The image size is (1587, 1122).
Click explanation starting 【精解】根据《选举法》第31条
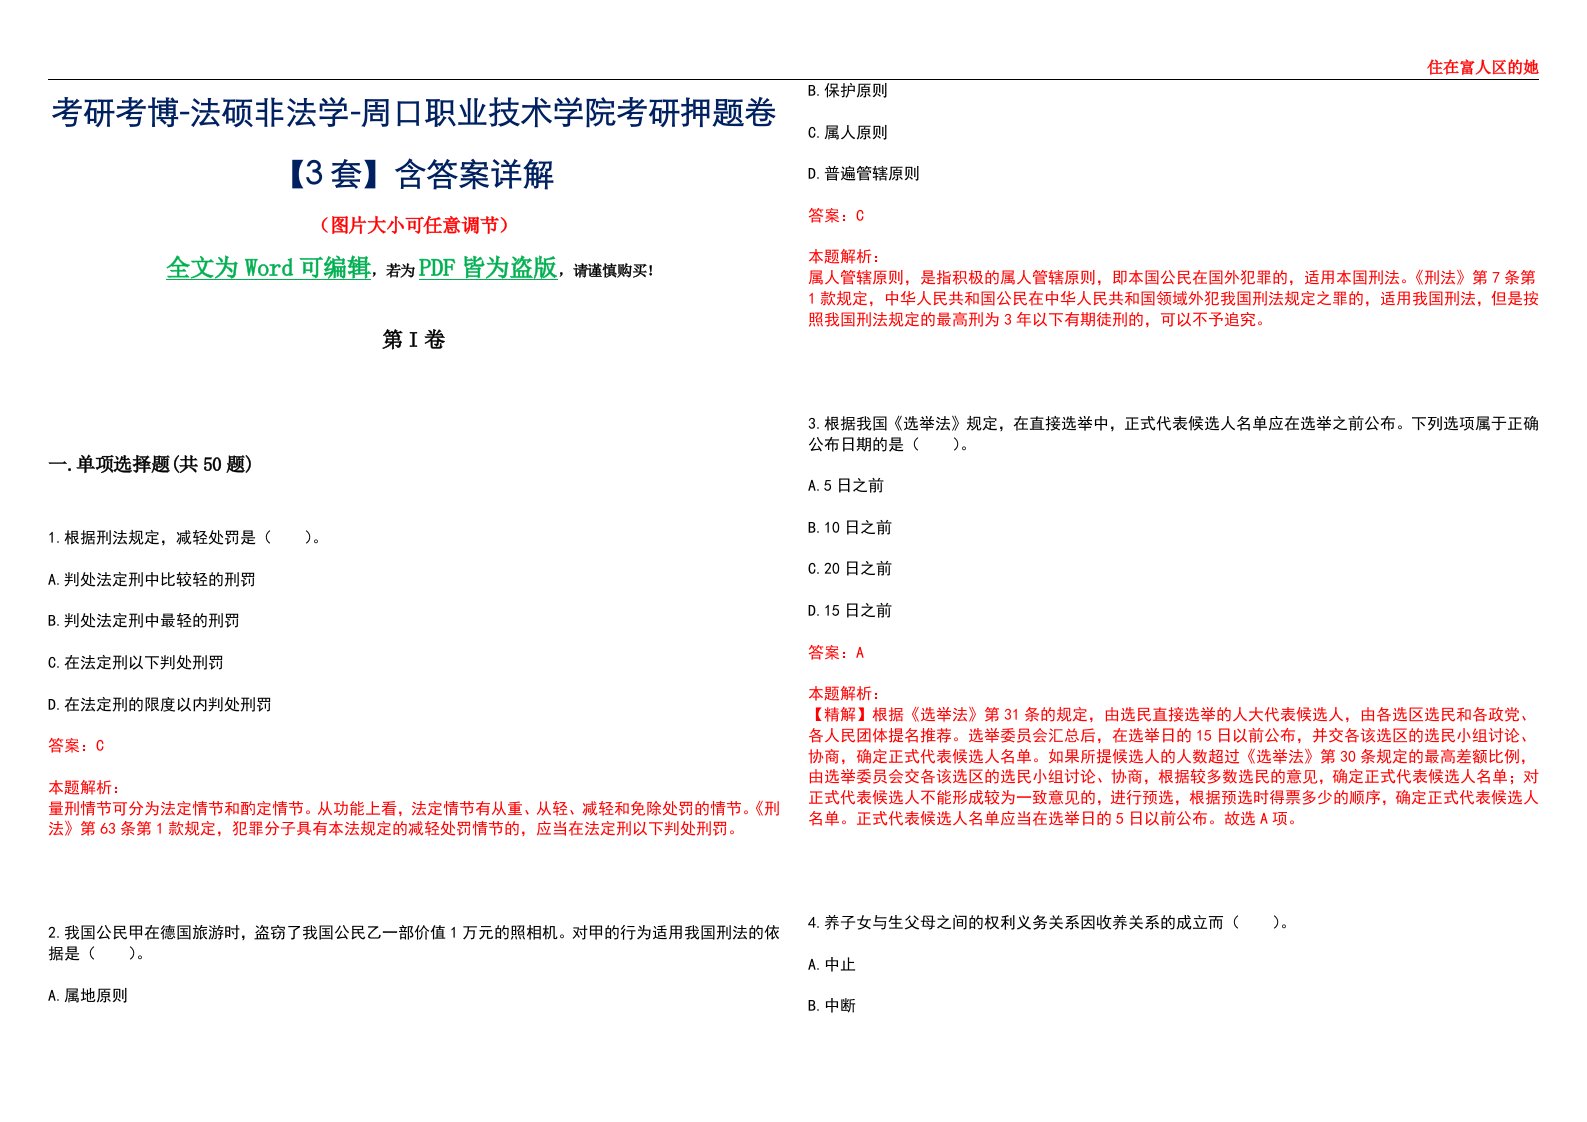1173,766
